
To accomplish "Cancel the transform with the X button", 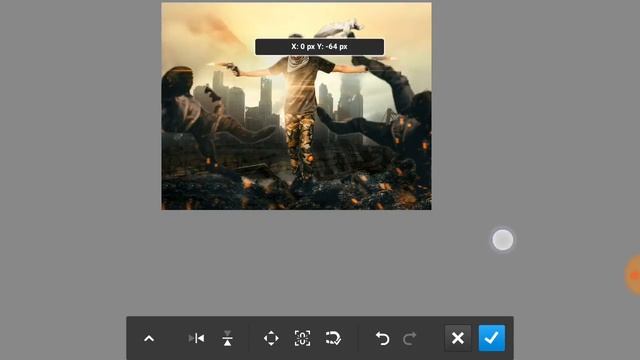I will pos(458,338).
